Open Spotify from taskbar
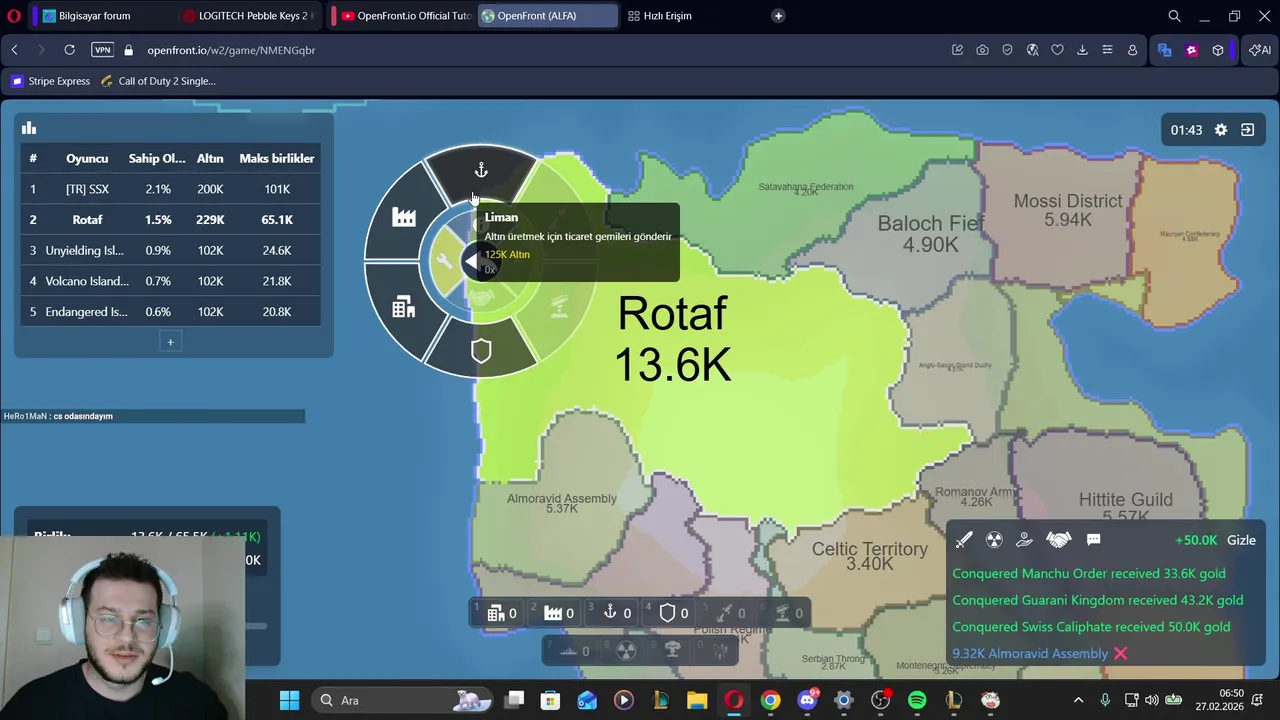 917,700
